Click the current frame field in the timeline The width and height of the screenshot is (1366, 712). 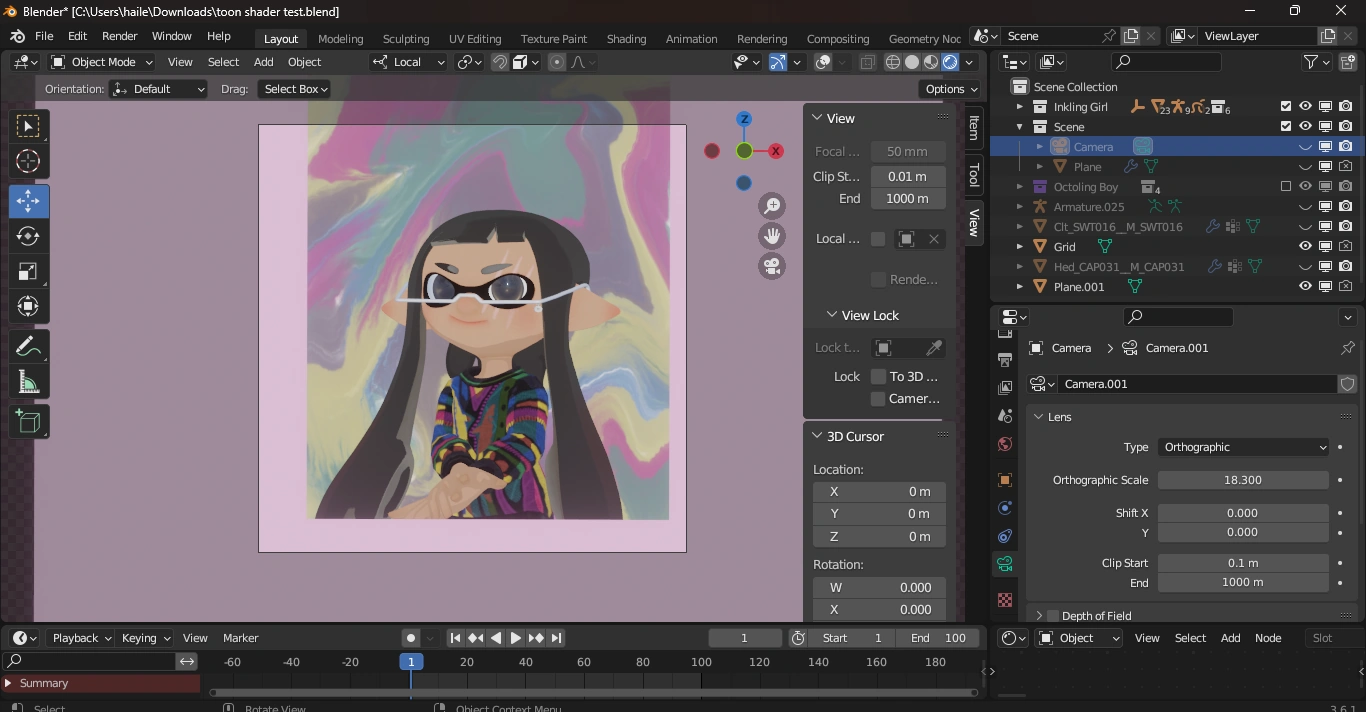click(745, 638)
